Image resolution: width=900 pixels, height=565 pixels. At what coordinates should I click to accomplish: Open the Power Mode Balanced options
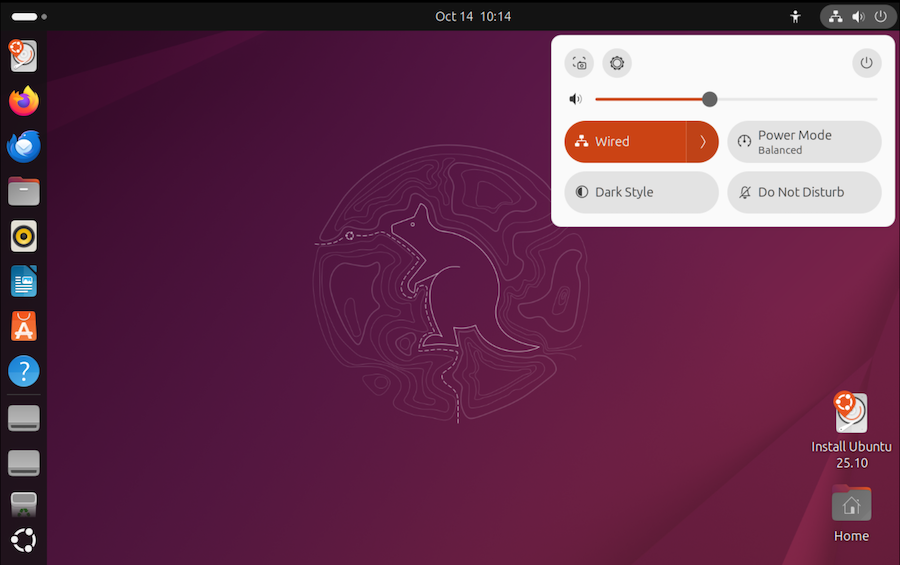pyautogui.click(x=804, y=142)
